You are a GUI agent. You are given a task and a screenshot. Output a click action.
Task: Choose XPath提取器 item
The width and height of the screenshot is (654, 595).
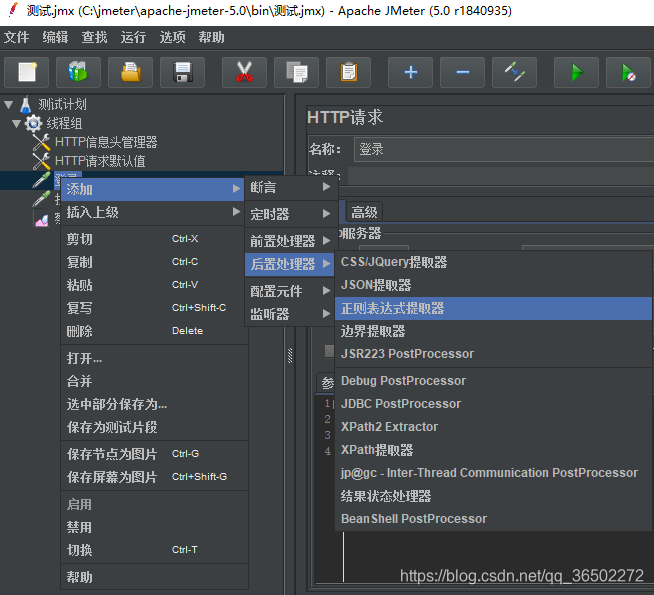point(493,450)
